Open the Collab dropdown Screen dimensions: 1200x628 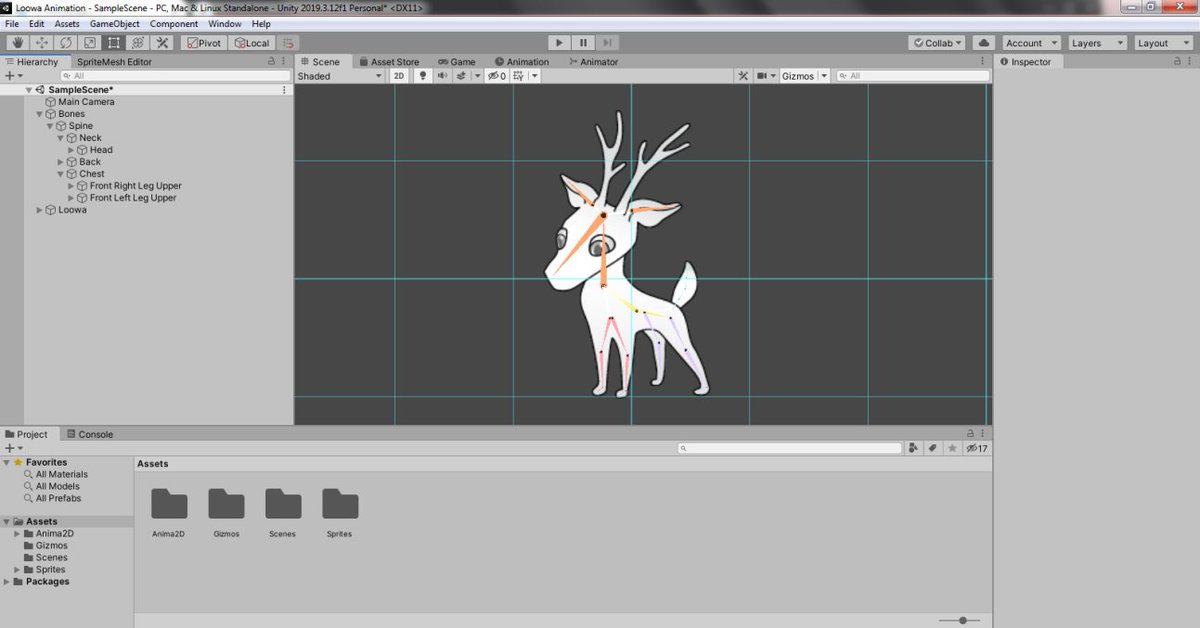(x=937, y=43)
